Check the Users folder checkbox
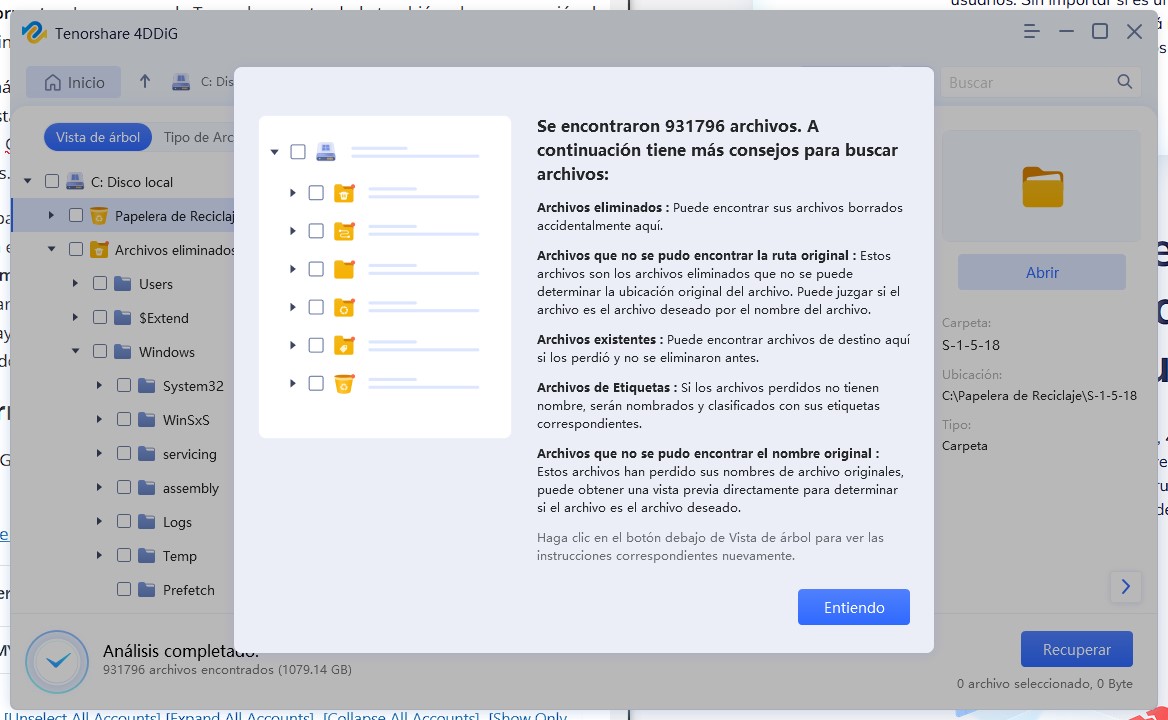This screenshot has width=1168, height=720. 100,284
